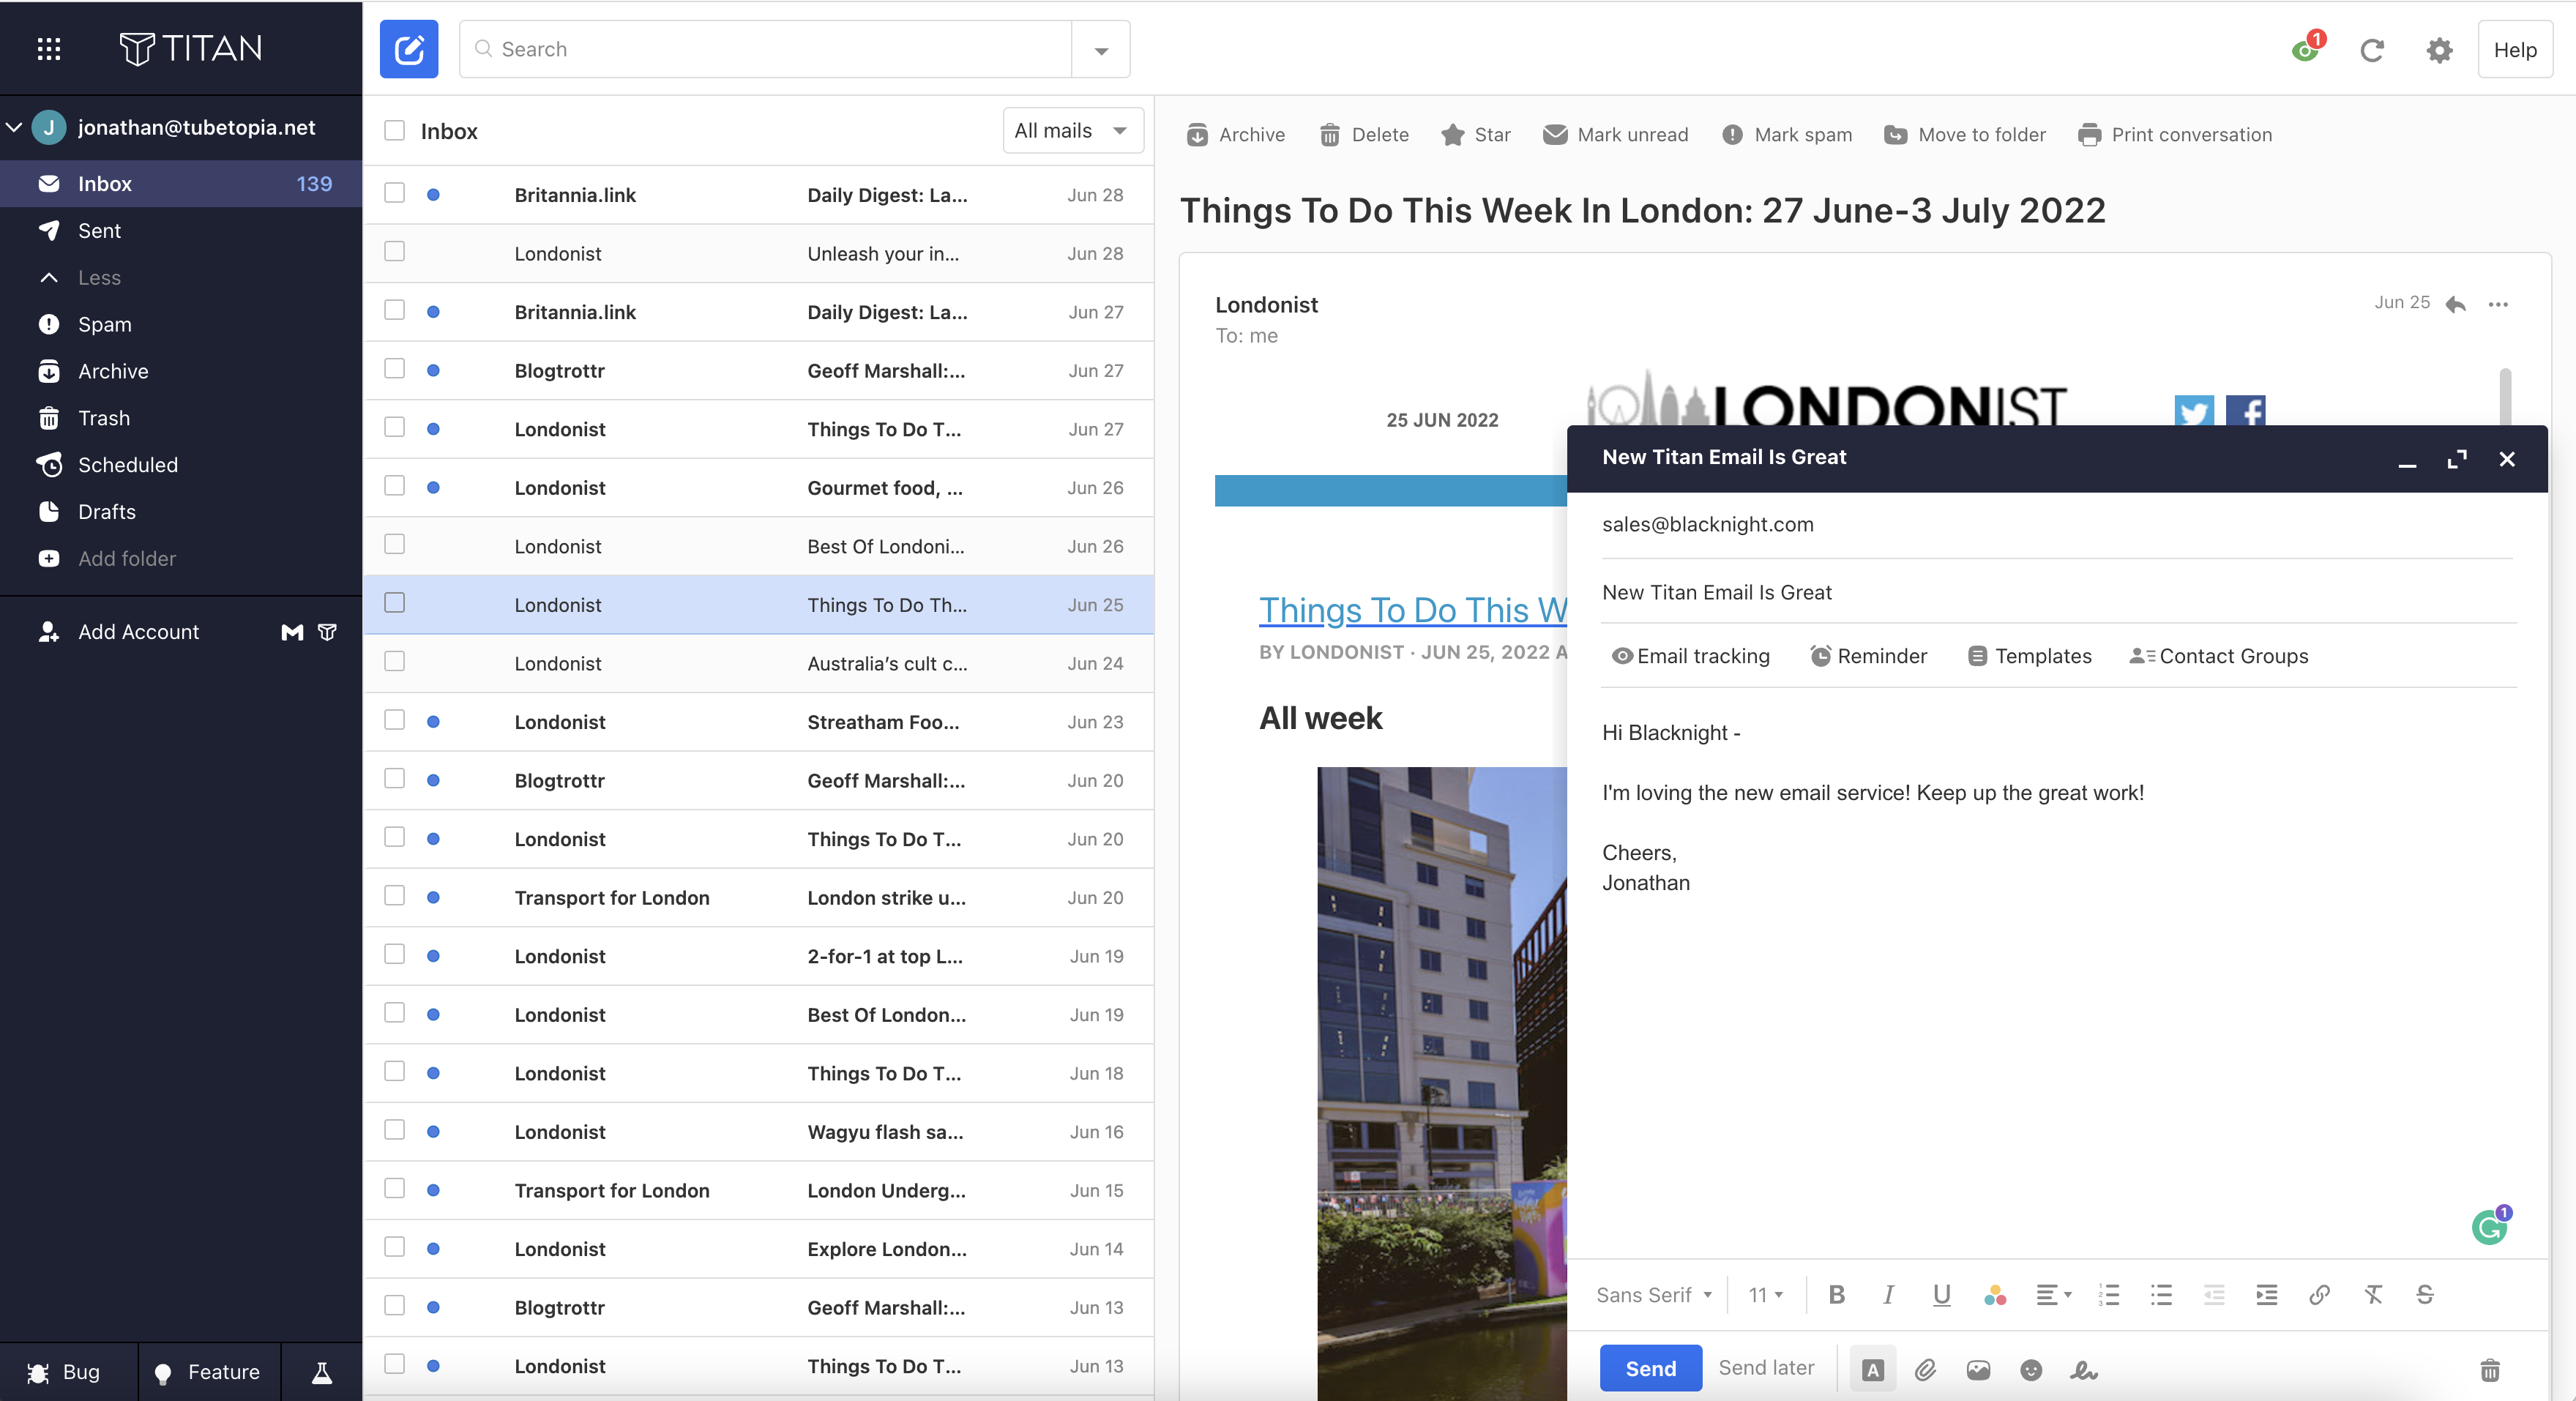
Task: Toggle bold formatting in composer
Action: coord(1837,1295)
